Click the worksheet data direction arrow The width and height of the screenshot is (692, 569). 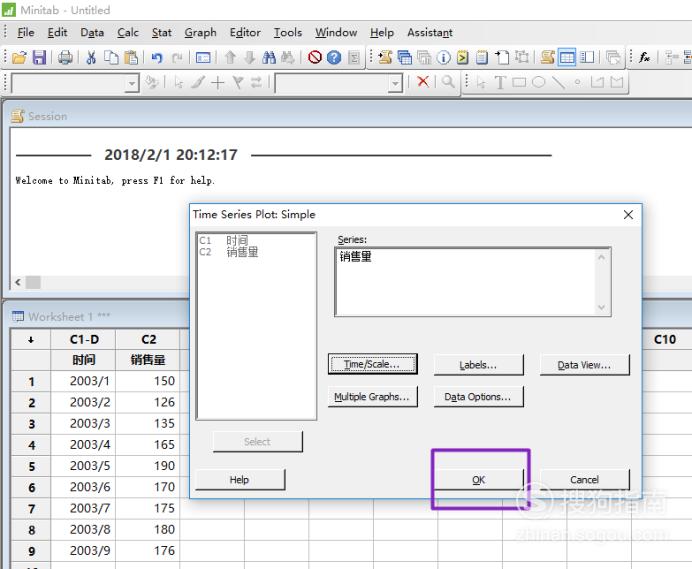point(31,339)
